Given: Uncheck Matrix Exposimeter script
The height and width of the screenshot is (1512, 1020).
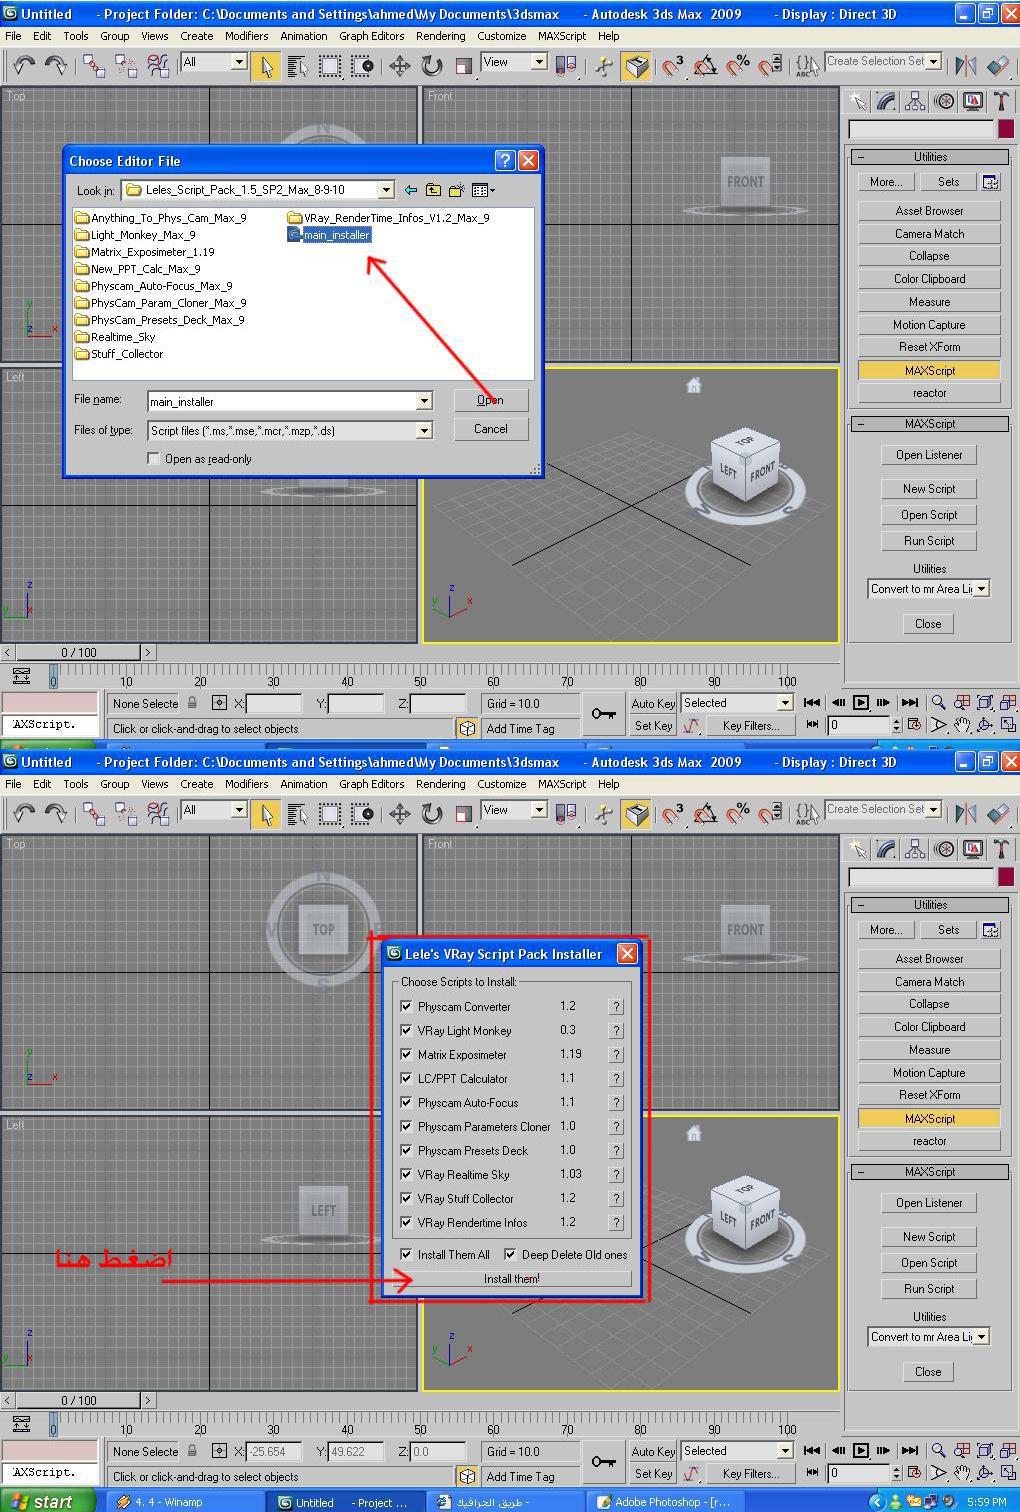Looking at the screenshot, I should coord(406,1054).
